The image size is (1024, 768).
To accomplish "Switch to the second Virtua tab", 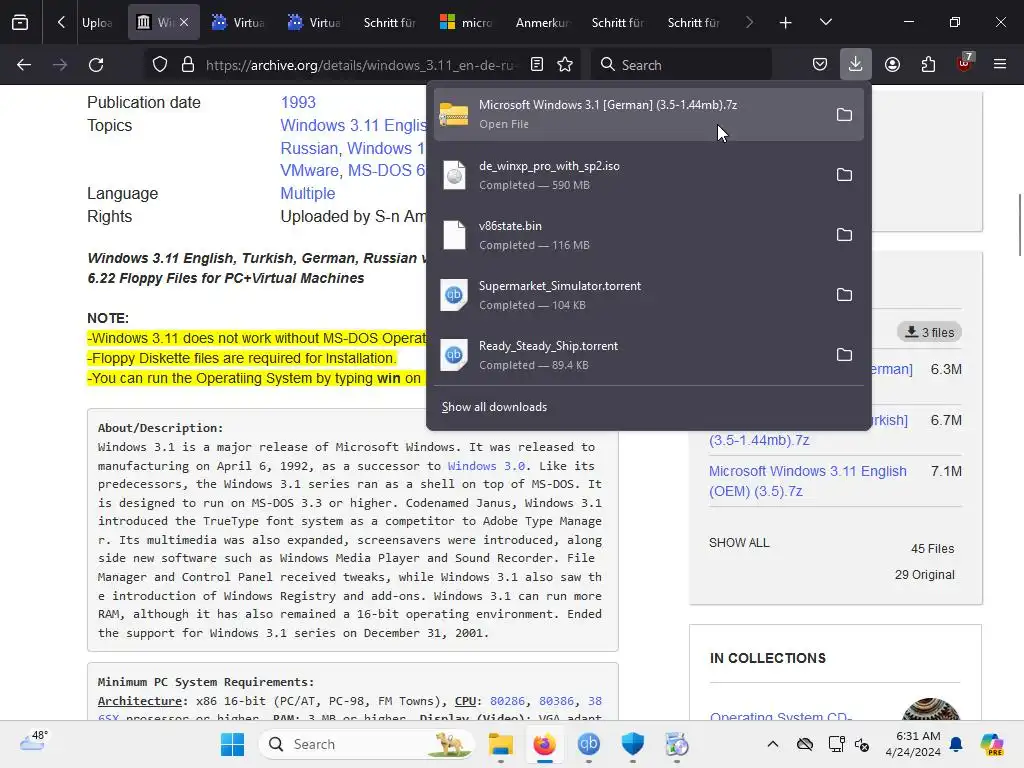I will (x=314, y=23).
